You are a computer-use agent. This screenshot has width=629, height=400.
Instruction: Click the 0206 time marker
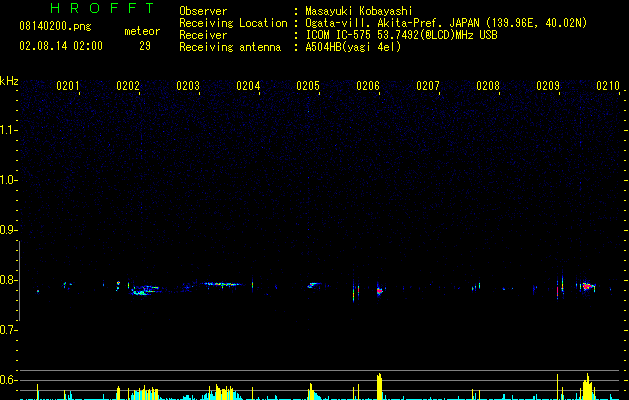point(368,86)
